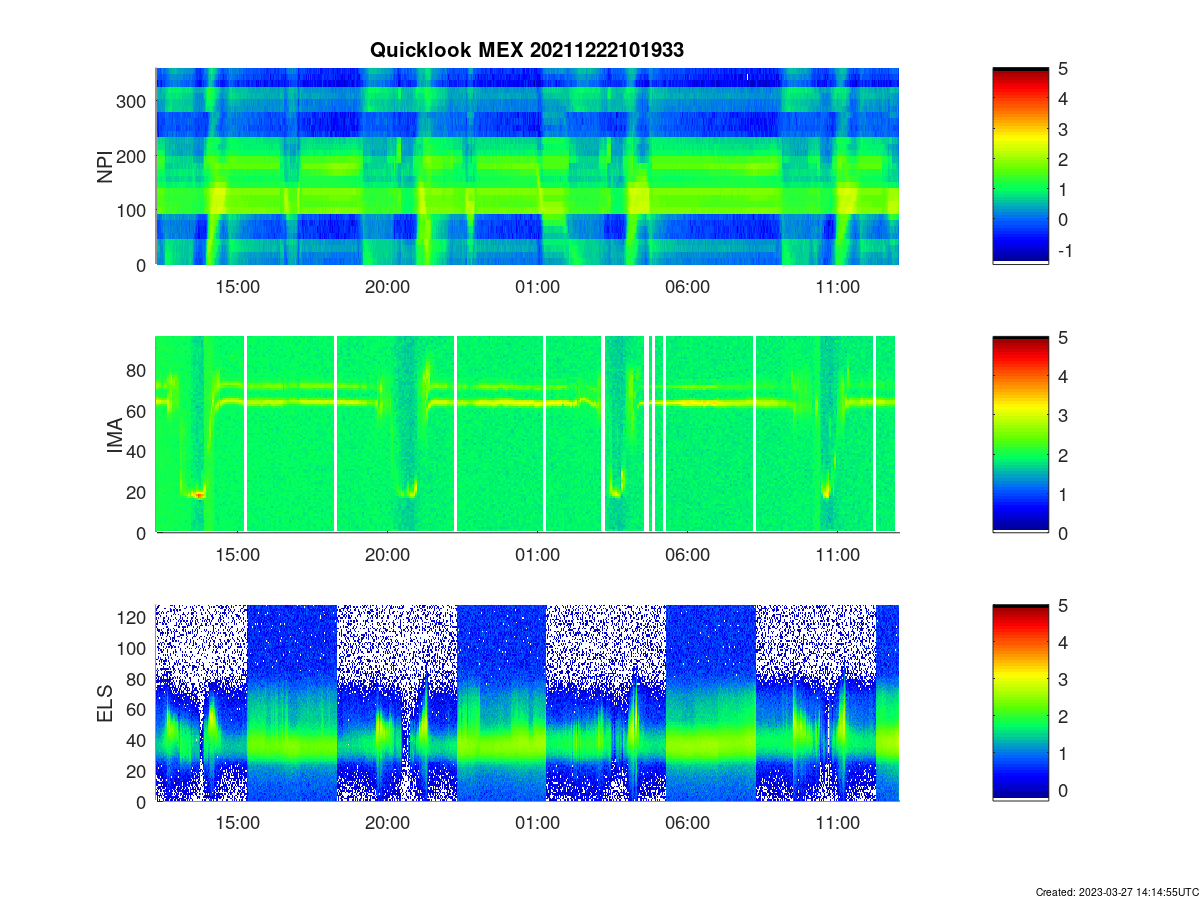Click the title 'Quicklook MEX 20211222101933'
This screenshot has width=1200, height=900.
coord(527,50)
